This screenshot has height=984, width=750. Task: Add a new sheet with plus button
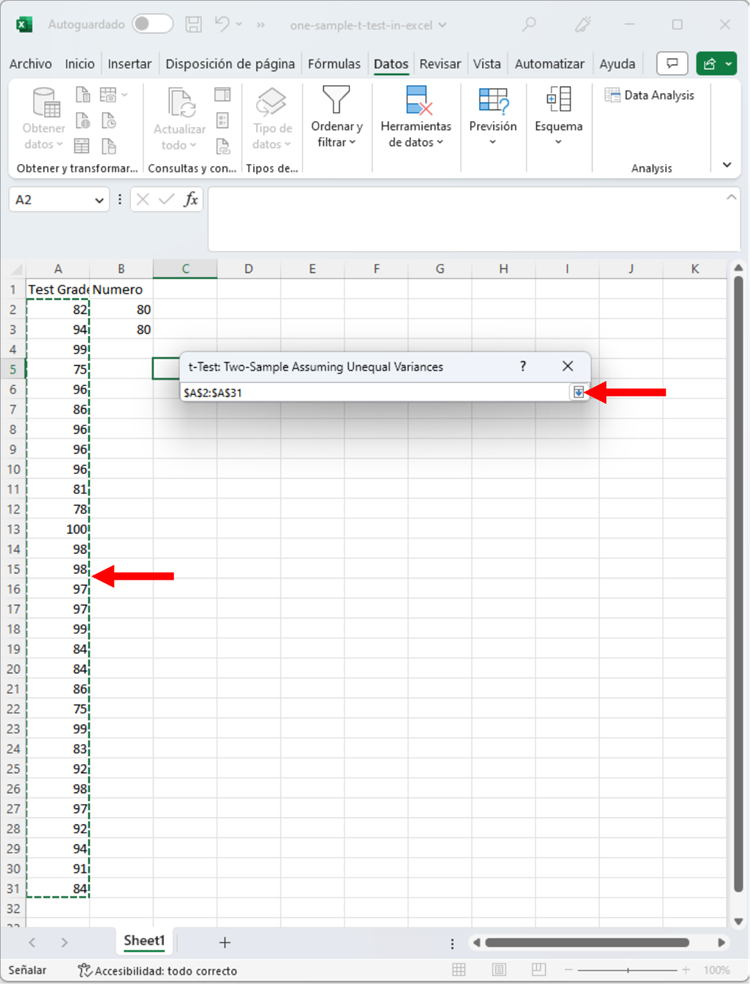[x=225, y=942]
